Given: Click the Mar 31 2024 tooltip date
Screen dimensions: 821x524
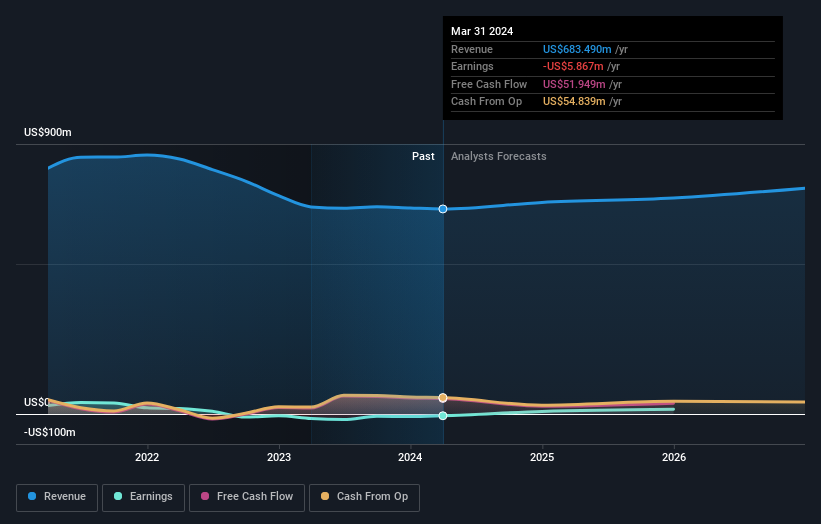Looking at the screenshot, I should 482,31.
